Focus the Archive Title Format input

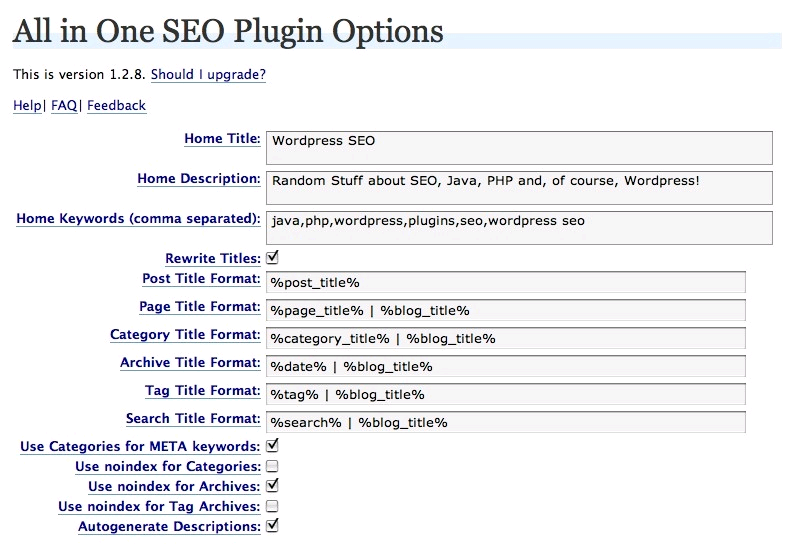(x=505, y=366)
